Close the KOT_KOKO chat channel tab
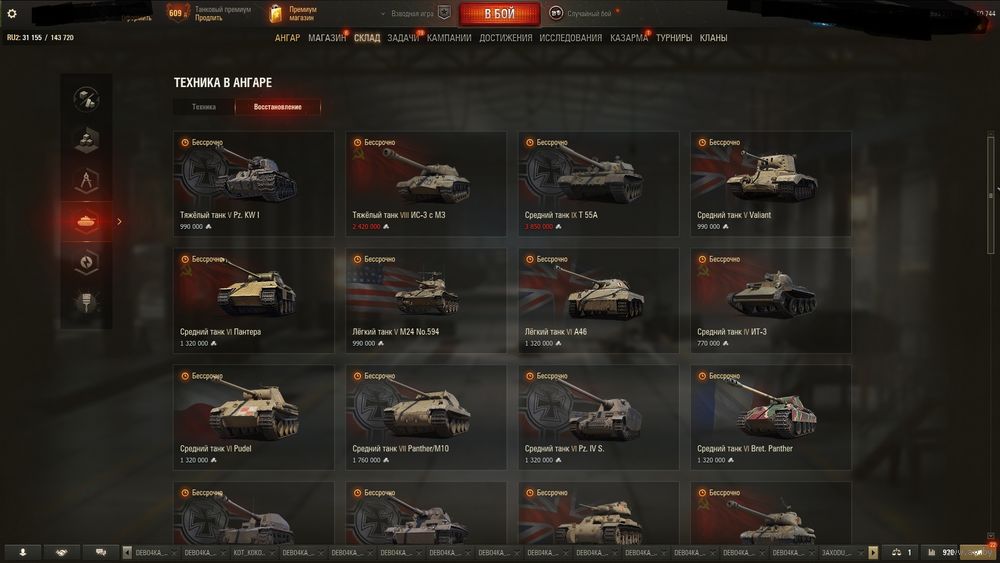 point(271,553)
